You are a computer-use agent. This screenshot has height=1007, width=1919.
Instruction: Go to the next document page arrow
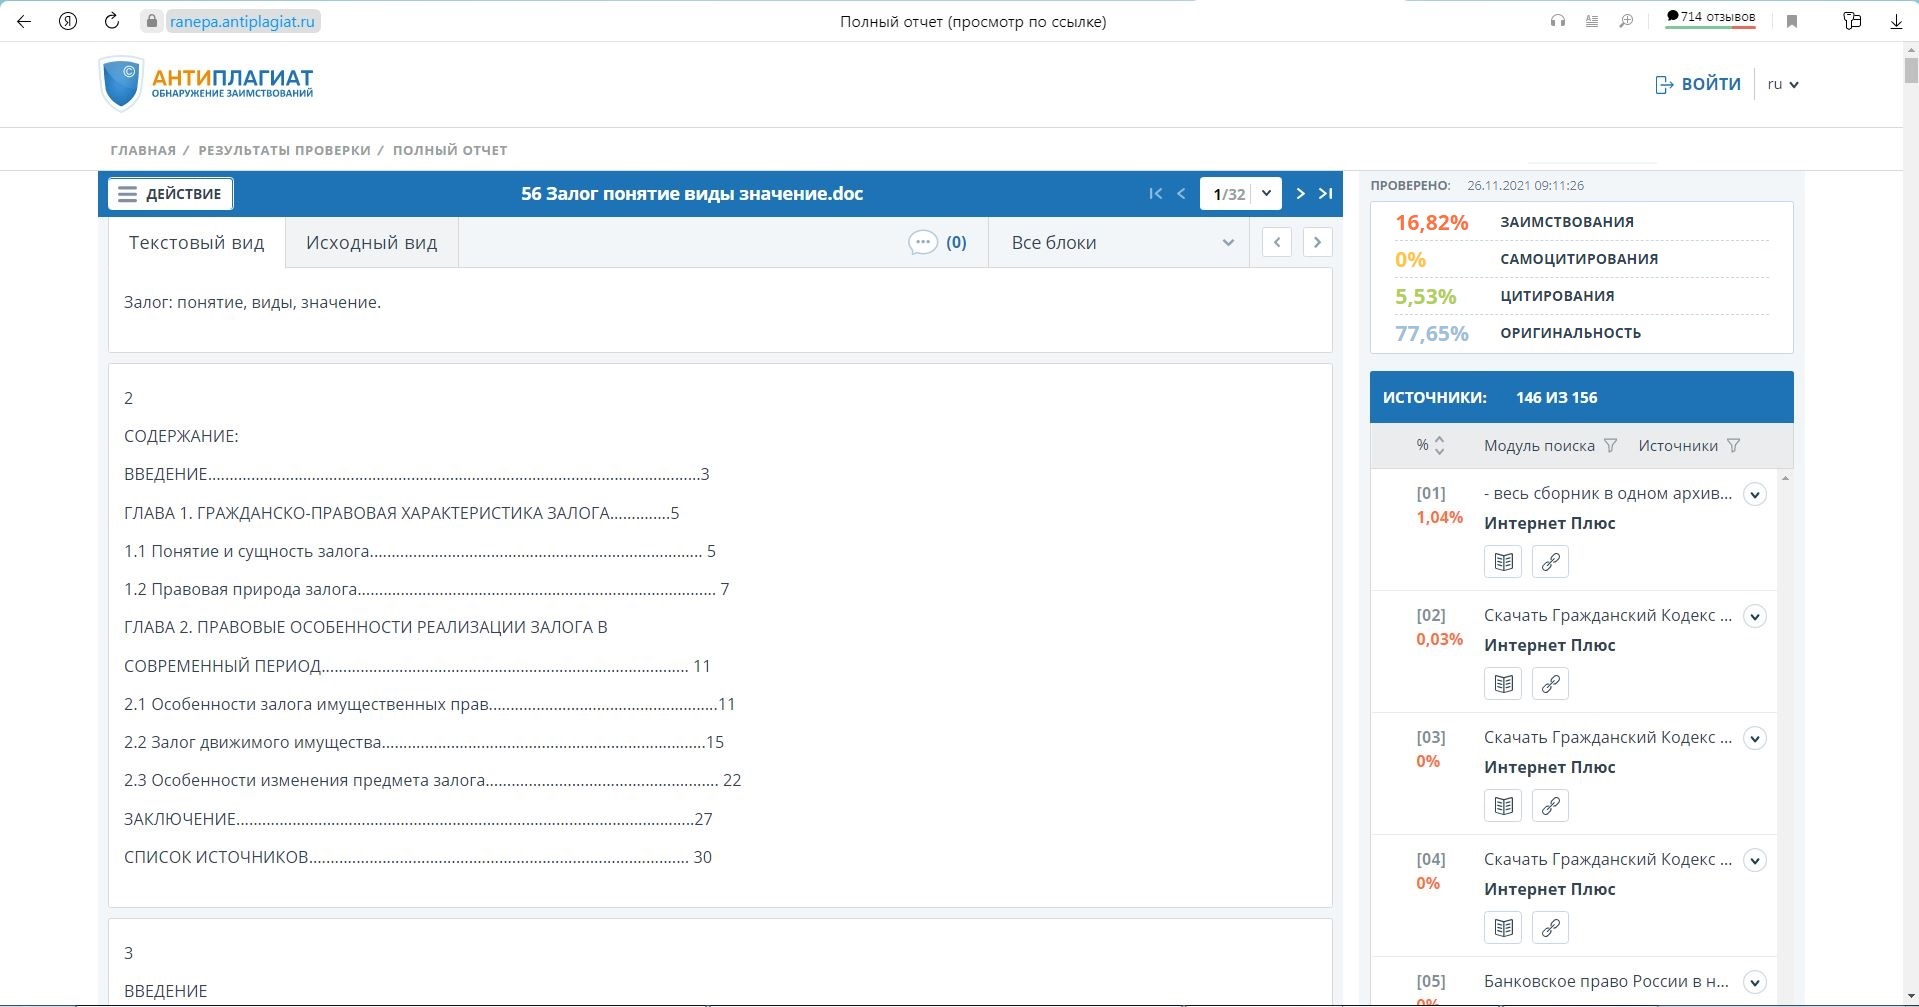(x=1300, y=194)
